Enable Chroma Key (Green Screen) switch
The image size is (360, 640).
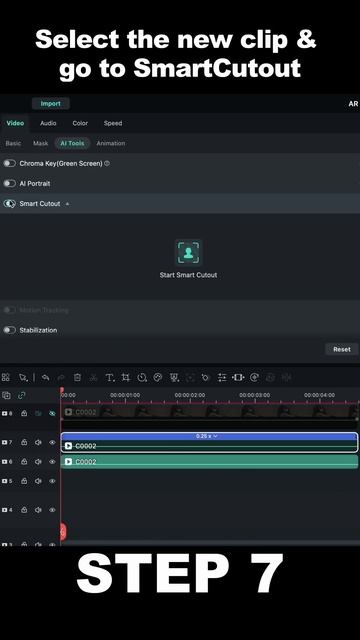pos(9,163)
